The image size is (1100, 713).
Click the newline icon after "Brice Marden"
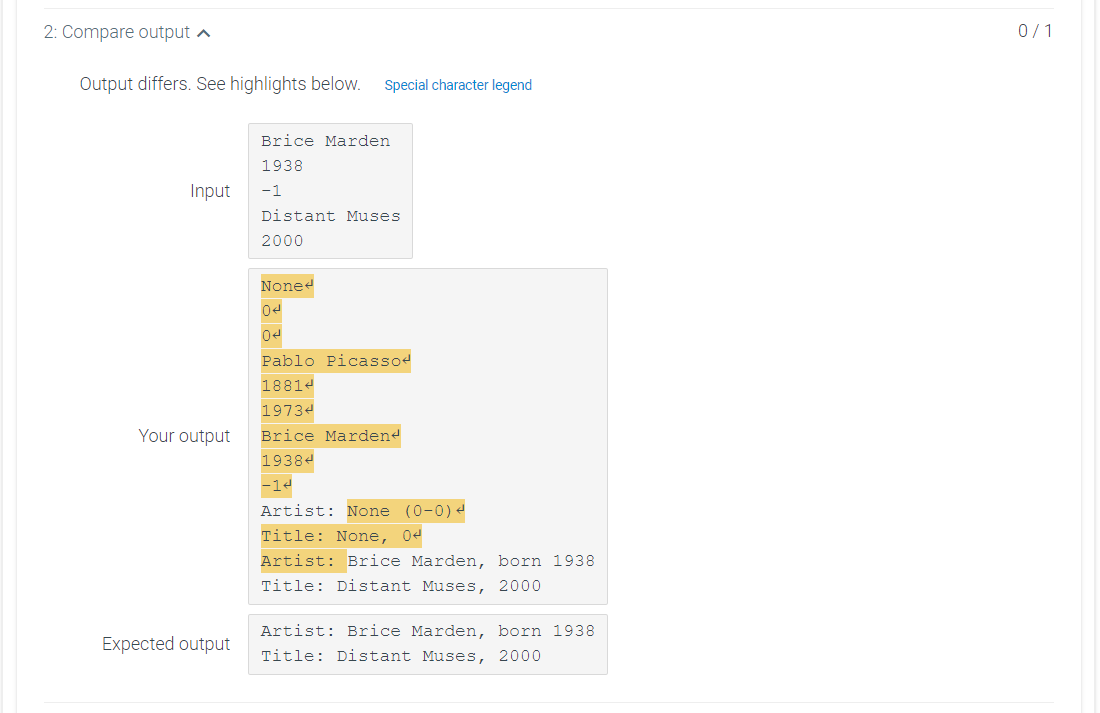395,435
